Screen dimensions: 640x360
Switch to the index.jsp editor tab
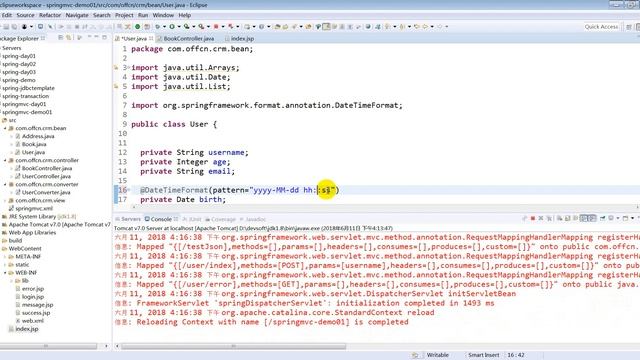click(x=239, y=38)
